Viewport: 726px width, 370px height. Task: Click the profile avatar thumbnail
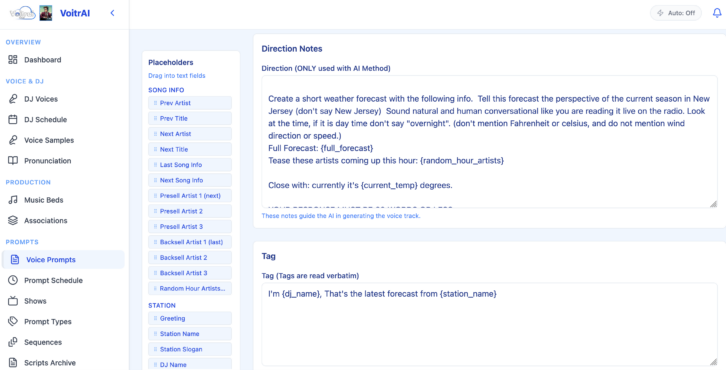(x=45, y=13)
